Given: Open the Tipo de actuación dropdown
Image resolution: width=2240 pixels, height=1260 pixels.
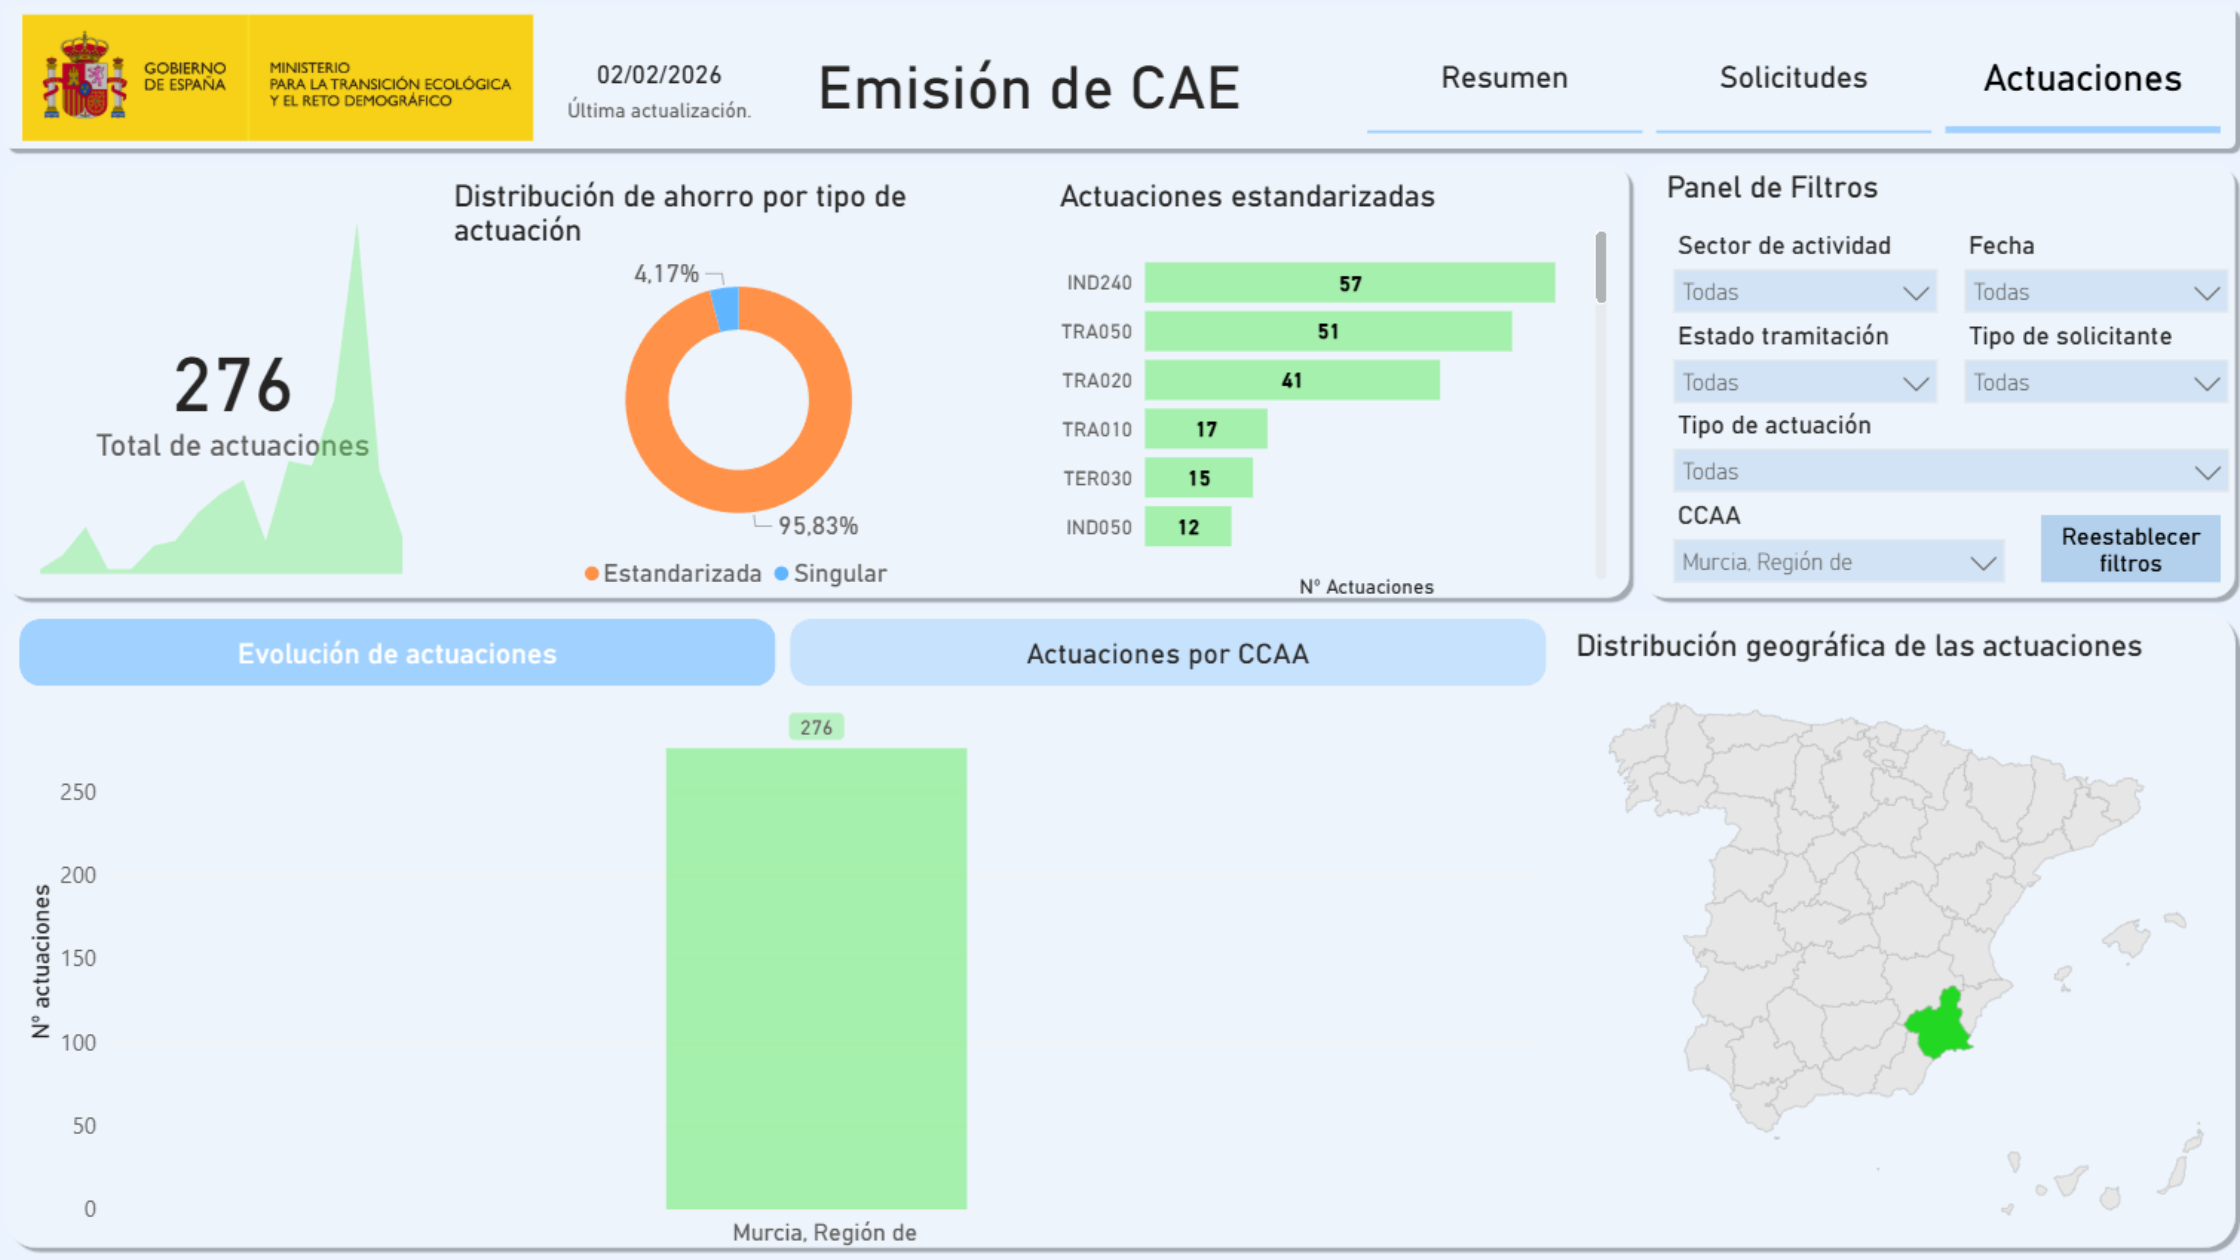Looking at the screenshot, I should pos(1950,470).
